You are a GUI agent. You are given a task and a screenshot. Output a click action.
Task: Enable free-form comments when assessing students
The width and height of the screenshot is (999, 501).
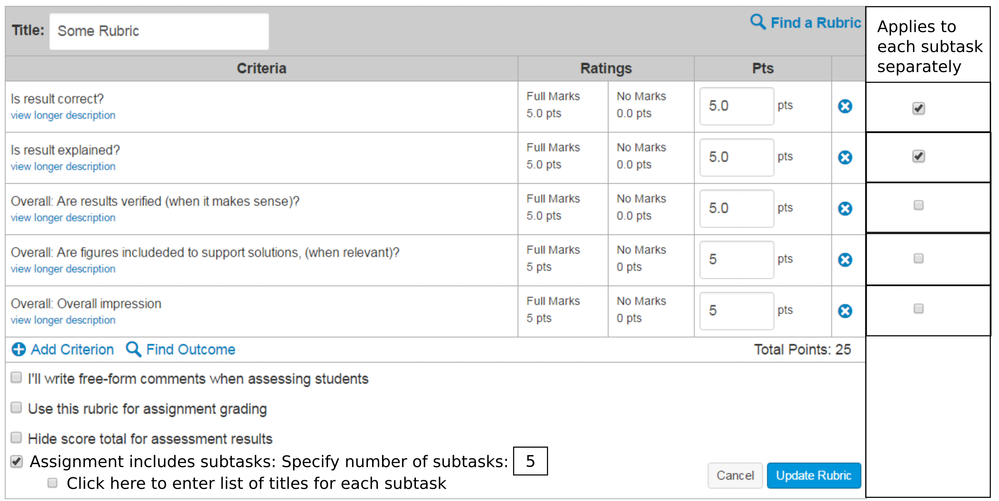pos(17,379)
